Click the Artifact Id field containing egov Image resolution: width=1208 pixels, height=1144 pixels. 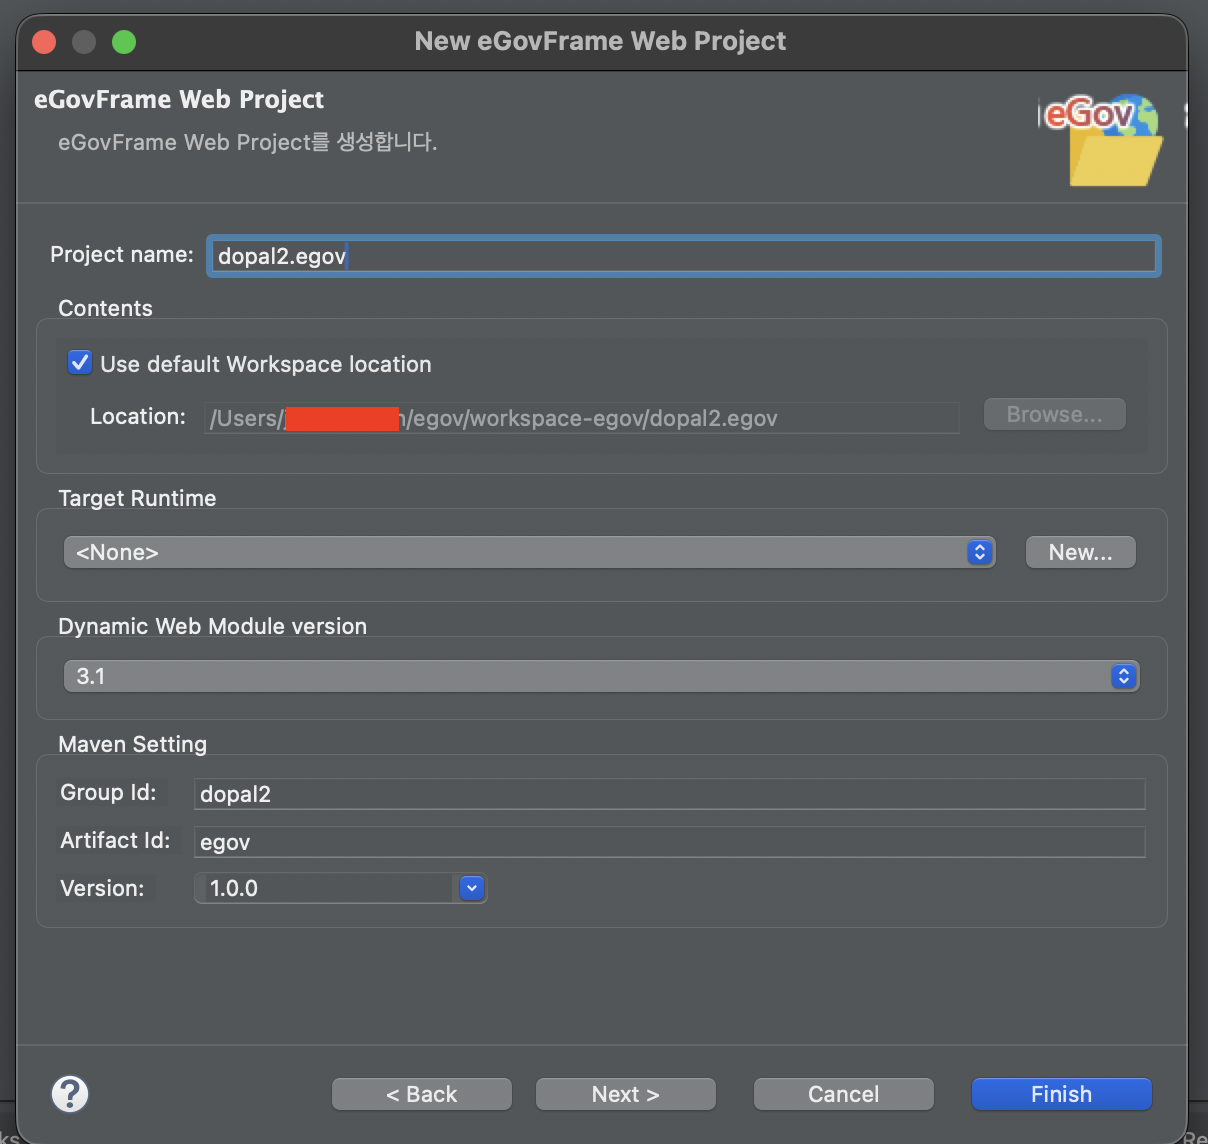[670, 842]
